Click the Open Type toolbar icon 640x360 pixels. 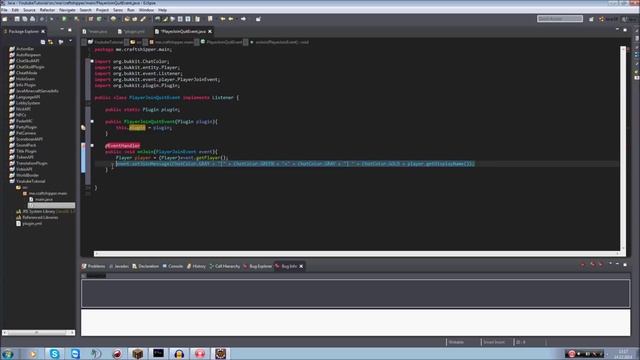point(127,19)
